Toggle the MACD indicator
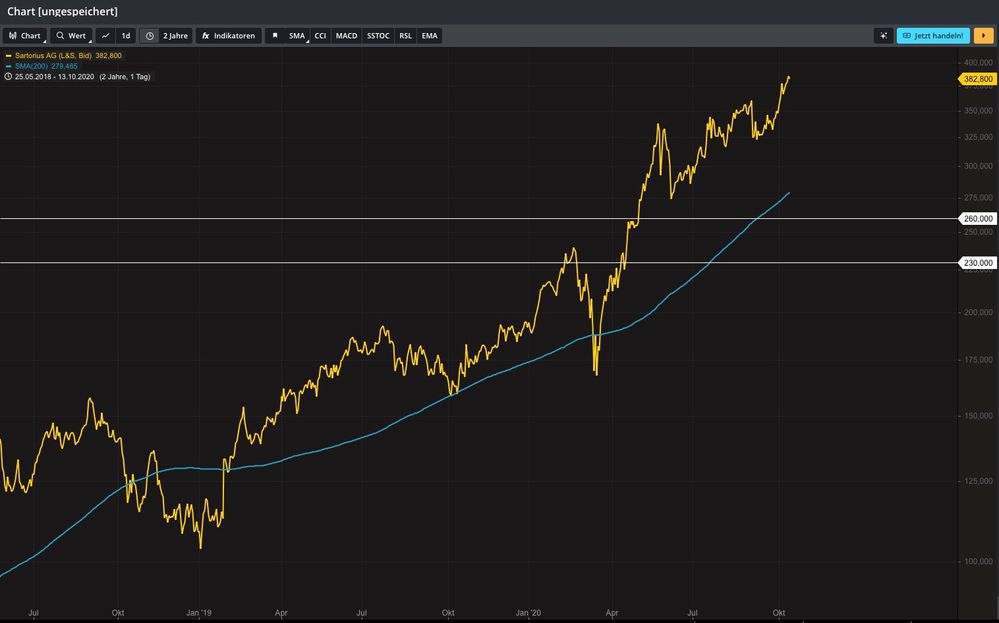Screen dimensions: 999x623 coord(346,36)
